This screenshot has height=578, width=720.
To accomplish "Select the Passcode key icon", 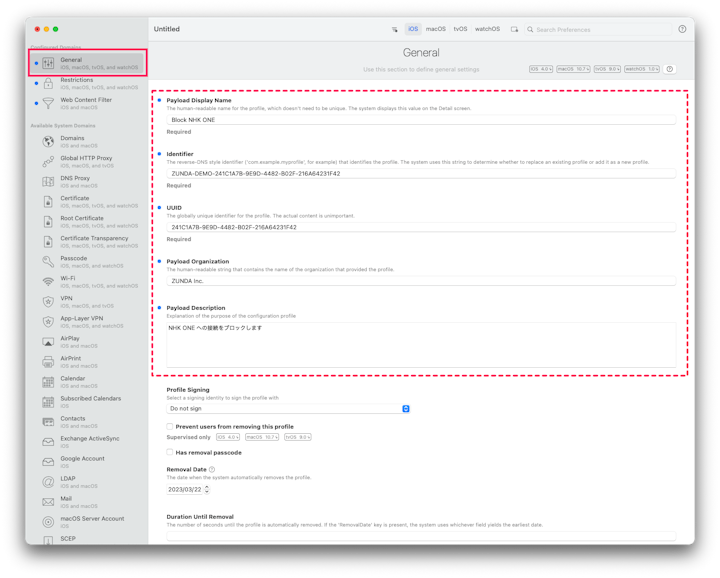I will [48, 262].
